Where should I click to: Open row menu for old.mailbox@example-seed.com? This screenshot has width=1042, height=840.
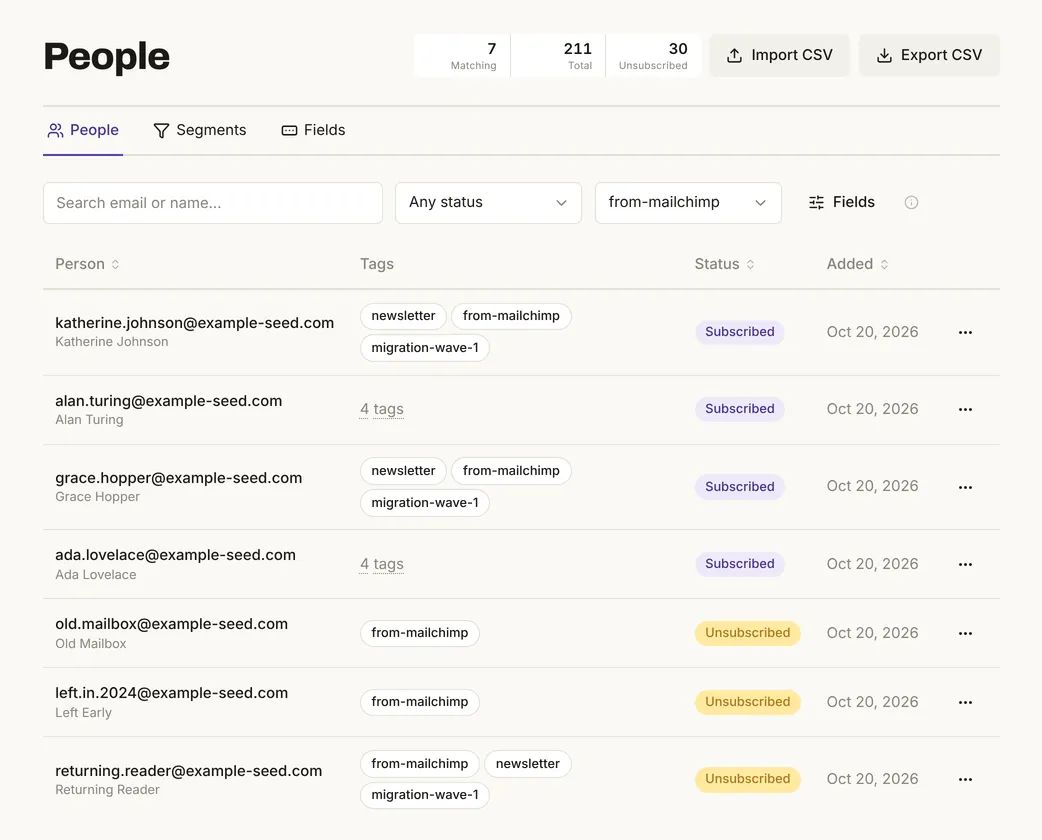[x=965, y=633]
